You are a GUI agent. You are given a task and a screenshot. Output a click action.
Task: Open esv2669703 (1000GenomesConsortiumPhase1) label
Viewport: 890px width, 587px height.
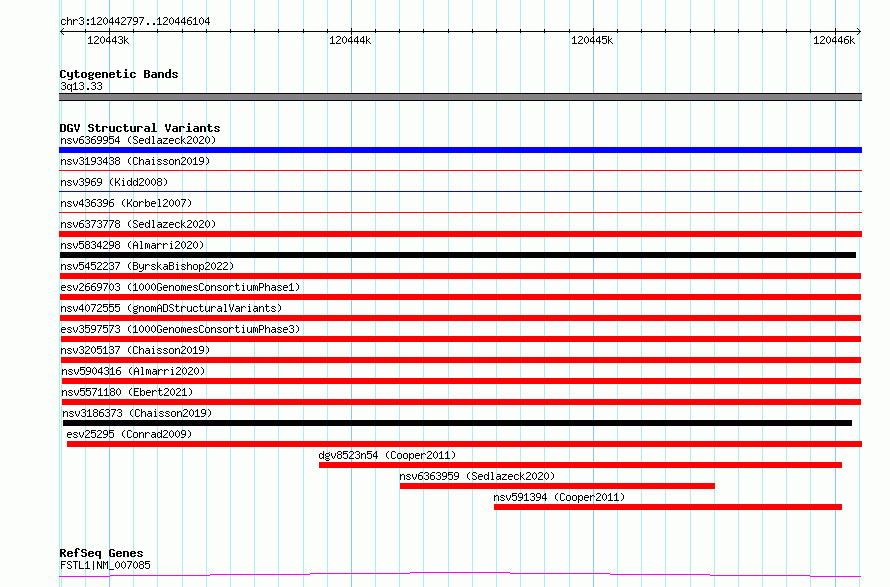(180, 287)
